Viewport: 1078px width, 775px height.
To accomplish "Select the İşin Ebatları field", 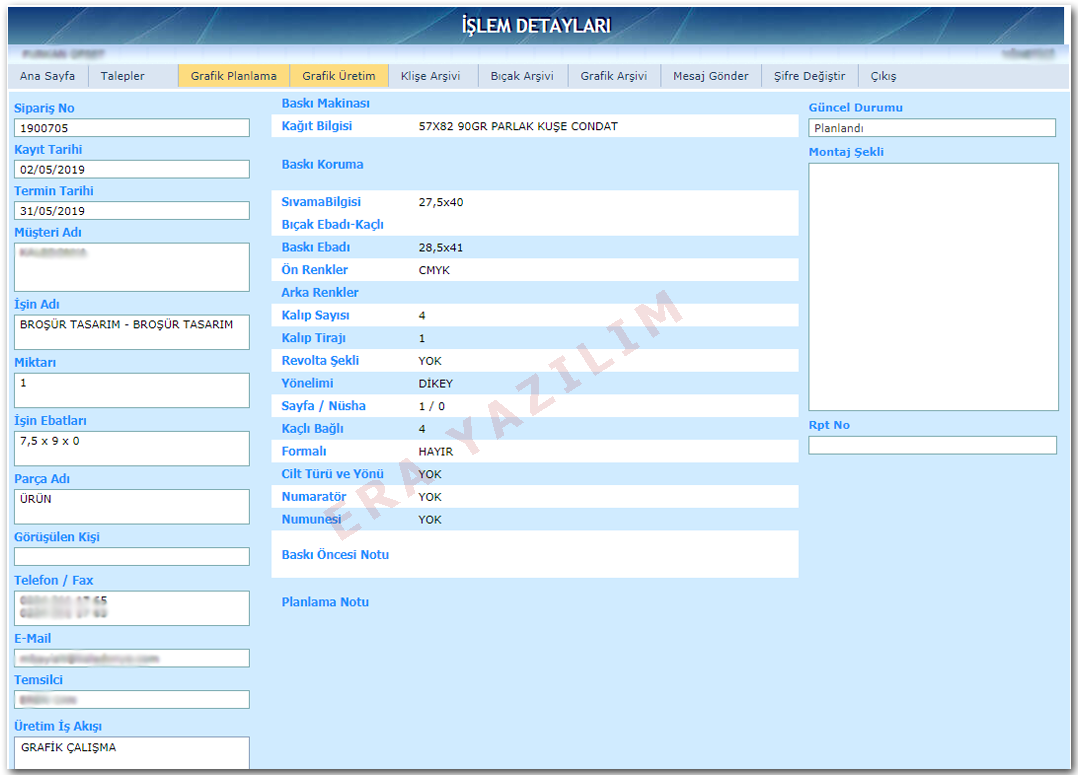I will click(x=132, y=449).
